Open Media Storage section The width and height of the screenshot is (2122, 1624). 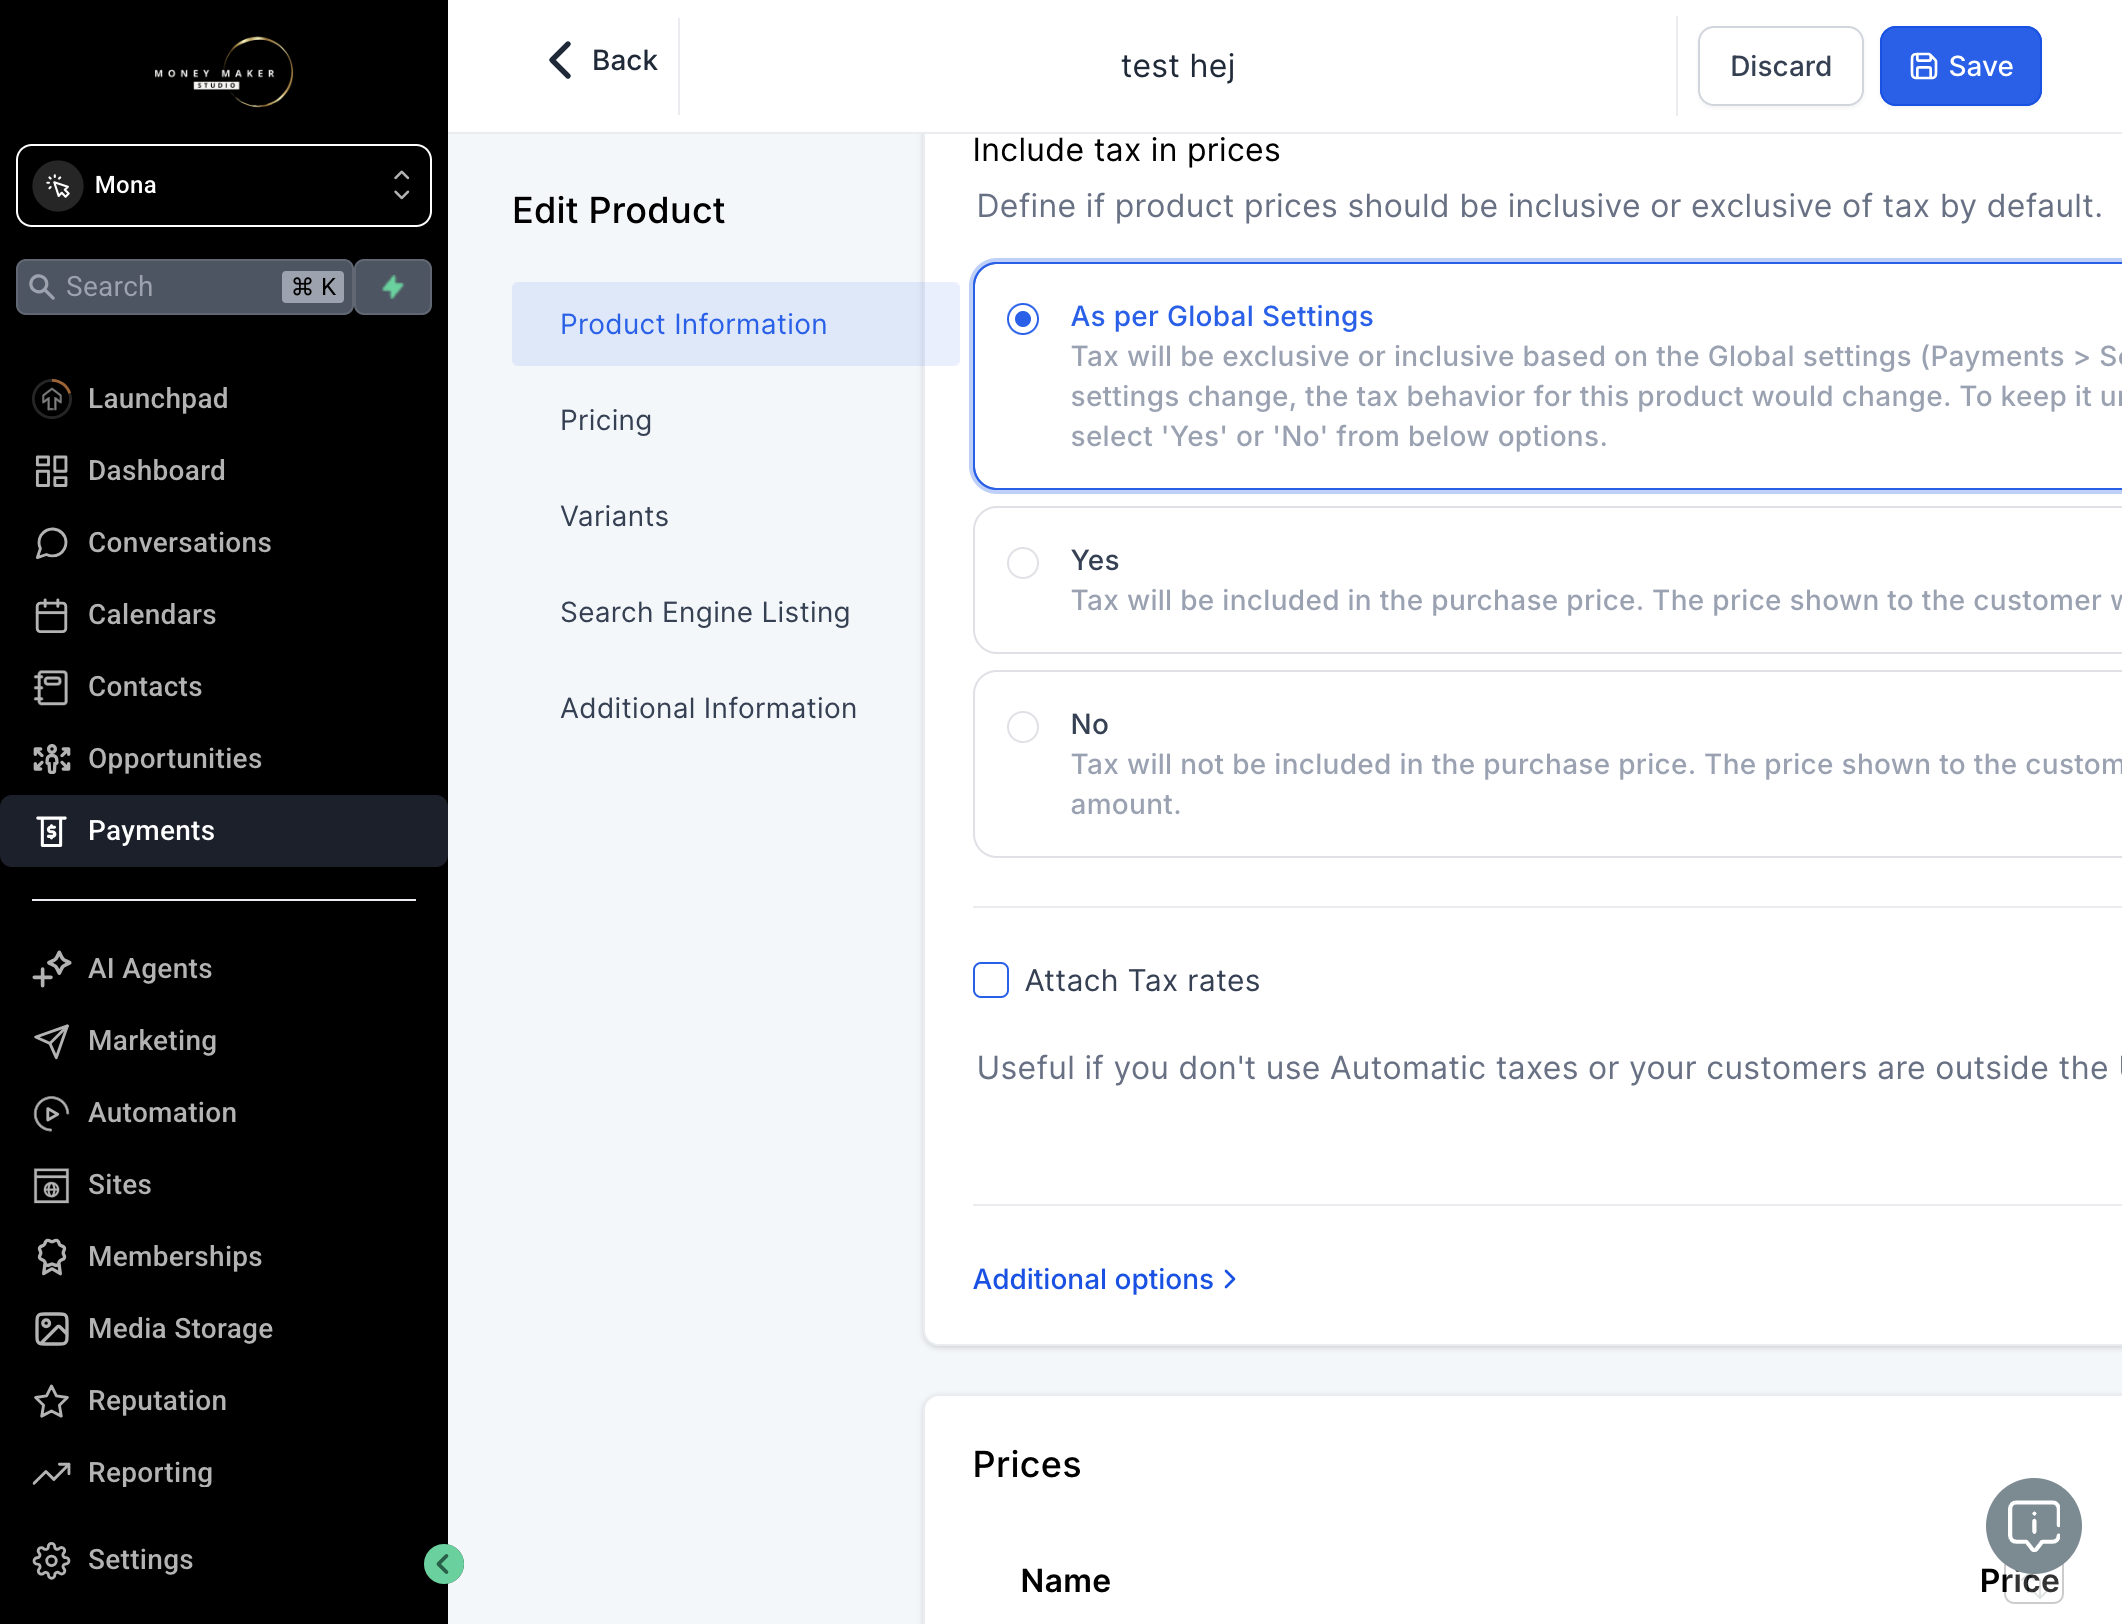click(224, 1328)
